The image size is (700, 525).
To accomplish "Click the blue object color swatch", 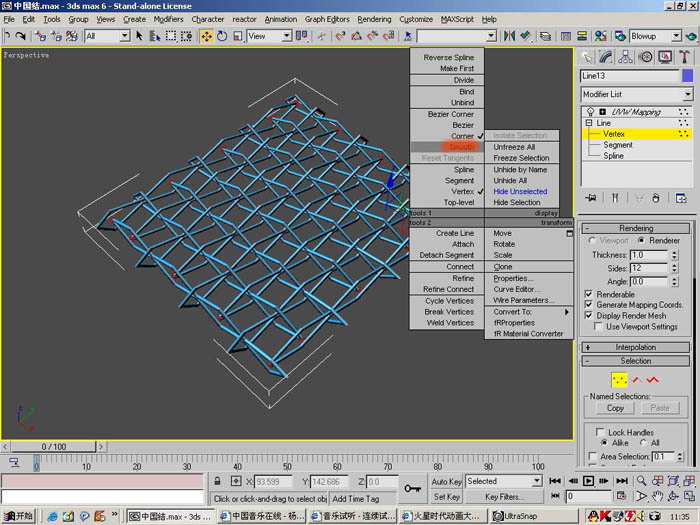I will click(x=688, y=76).
